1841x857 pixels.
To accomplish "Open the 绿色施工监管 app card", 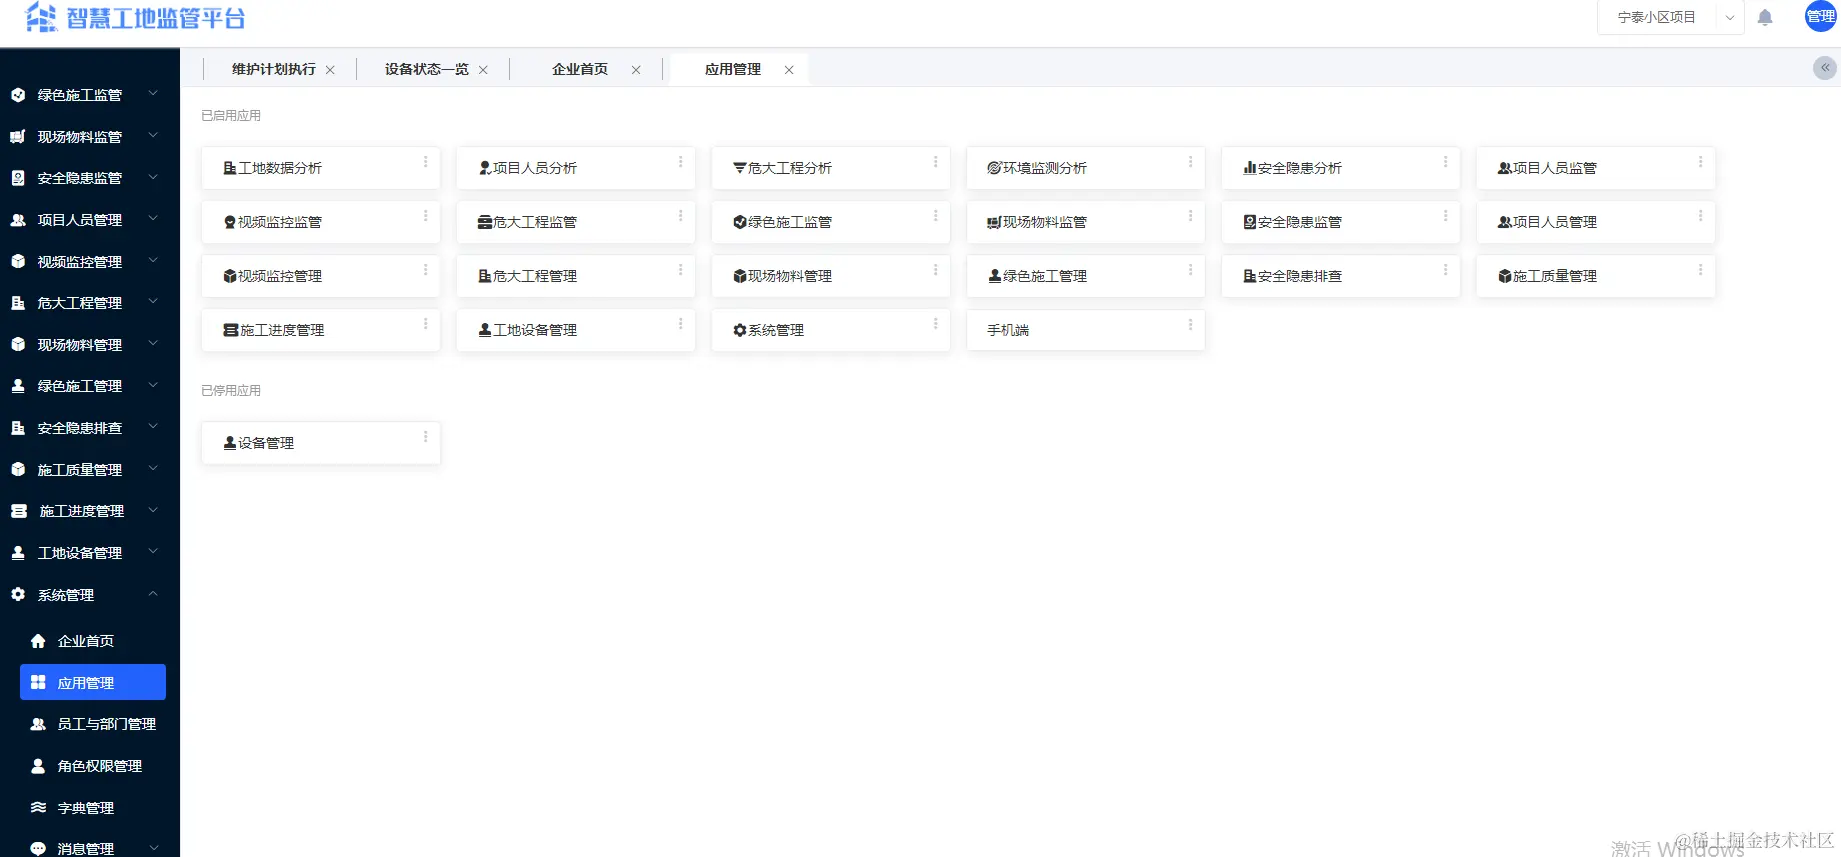I will (x=831, y=222).
